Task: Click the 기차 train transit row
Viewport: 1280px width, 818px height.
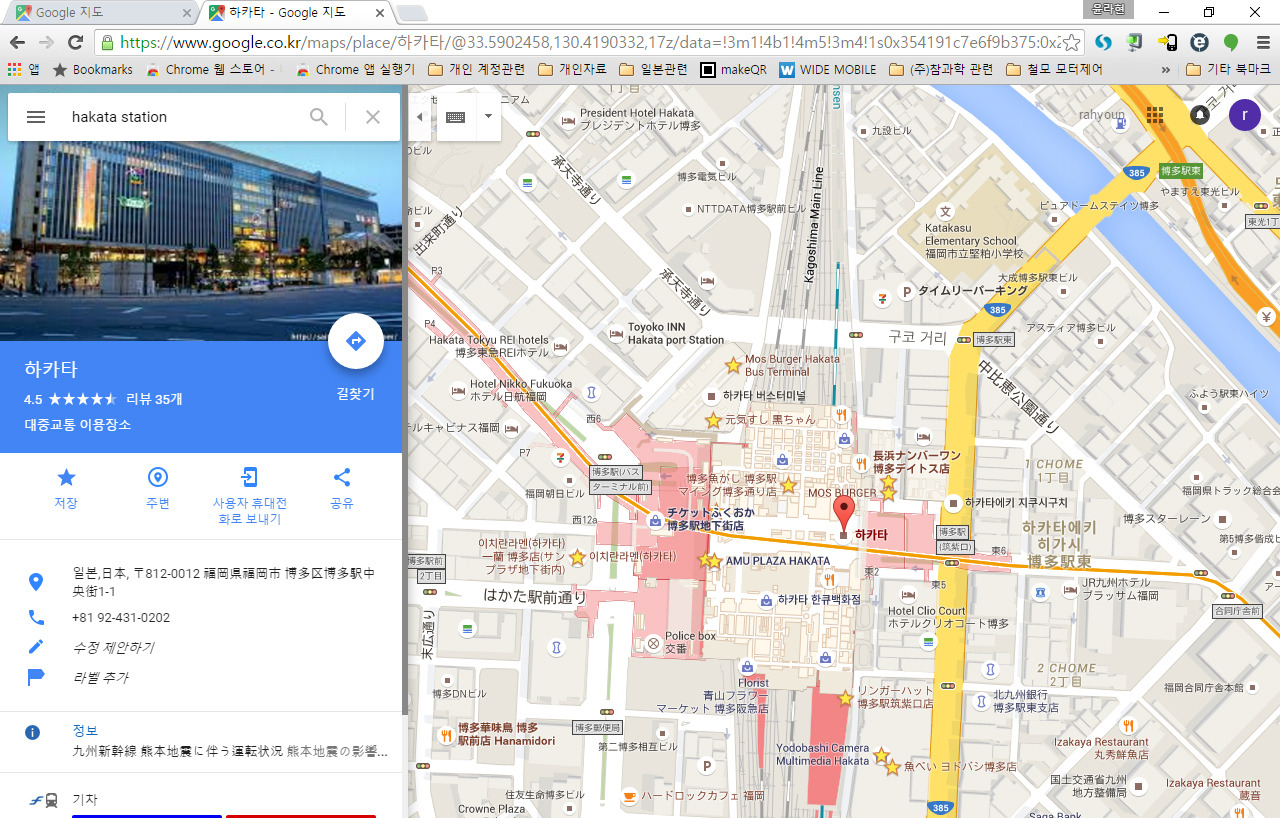Action: pyautogui.click(x=201, y=800)
